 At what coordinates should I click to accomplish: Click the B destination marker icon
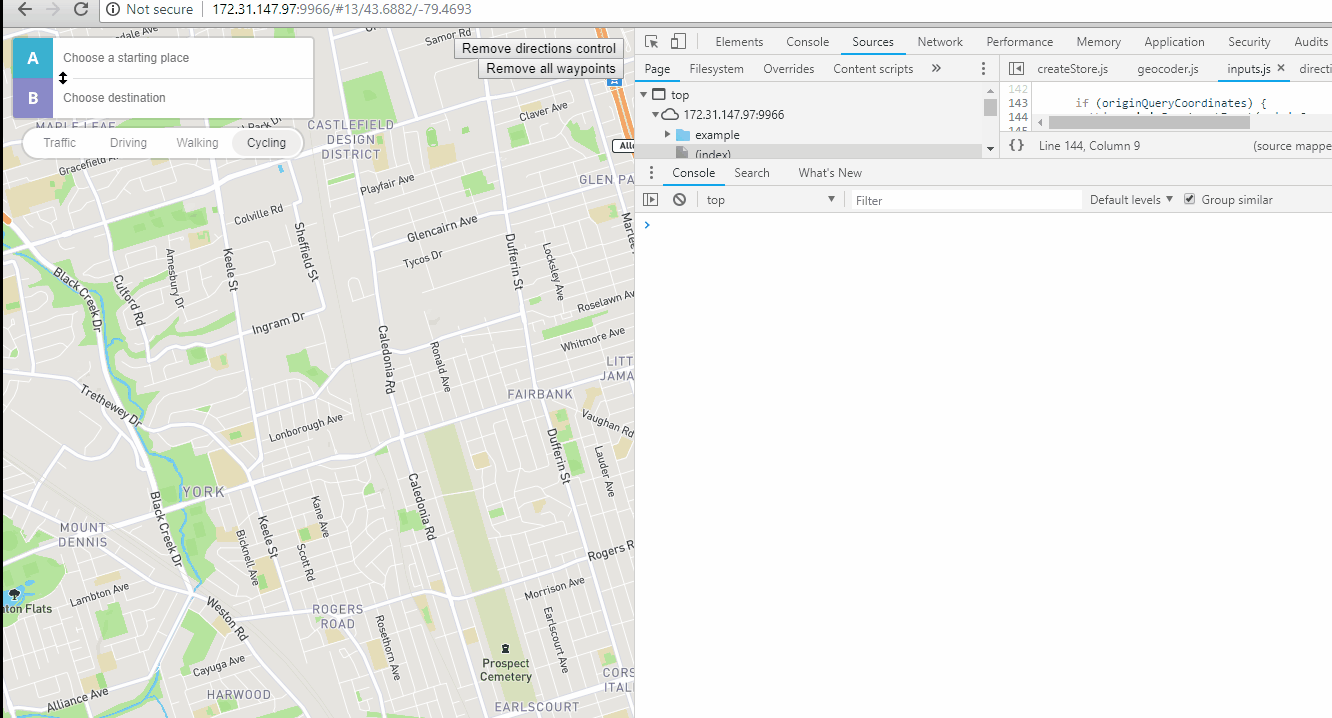[x=33, y=98]
